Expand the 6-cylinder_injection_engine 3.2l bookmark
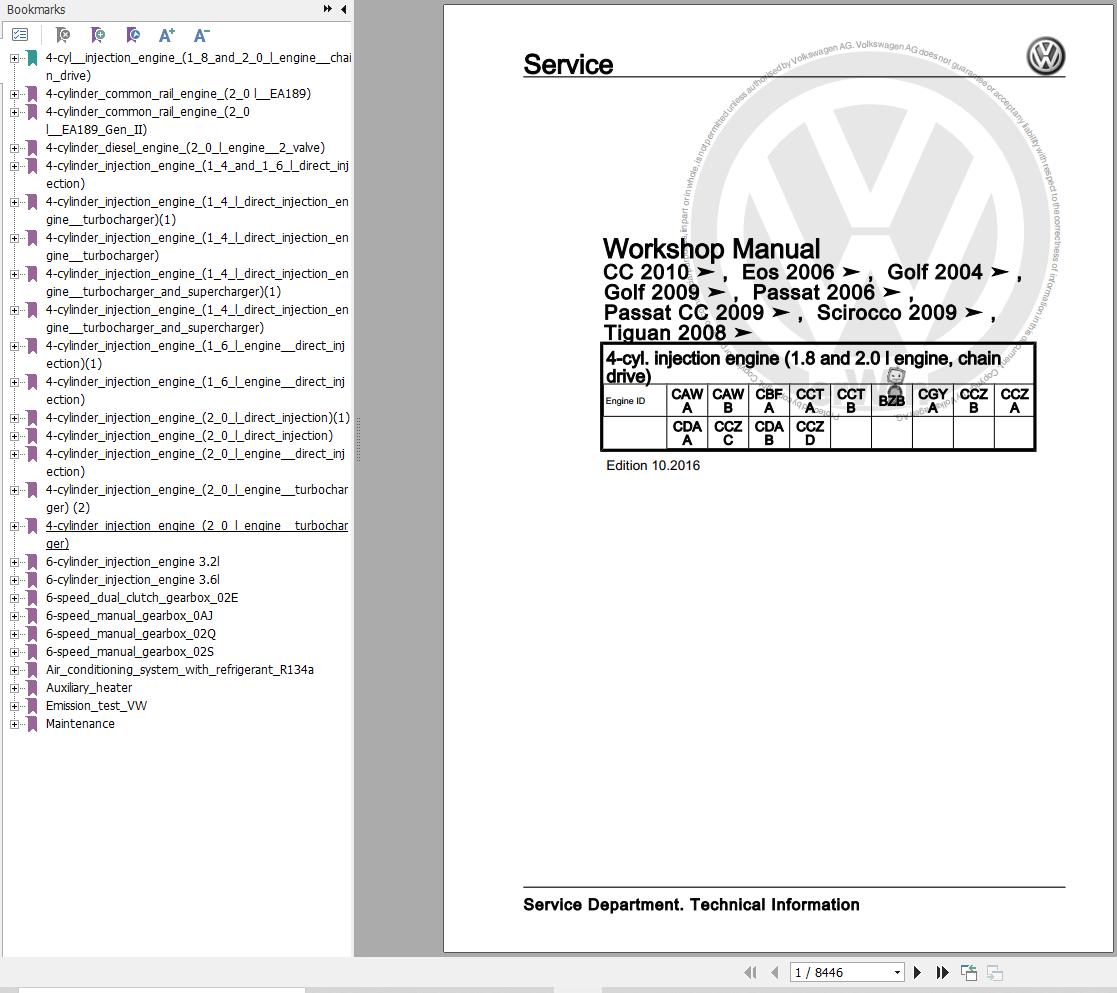 (x=14, y=562)
